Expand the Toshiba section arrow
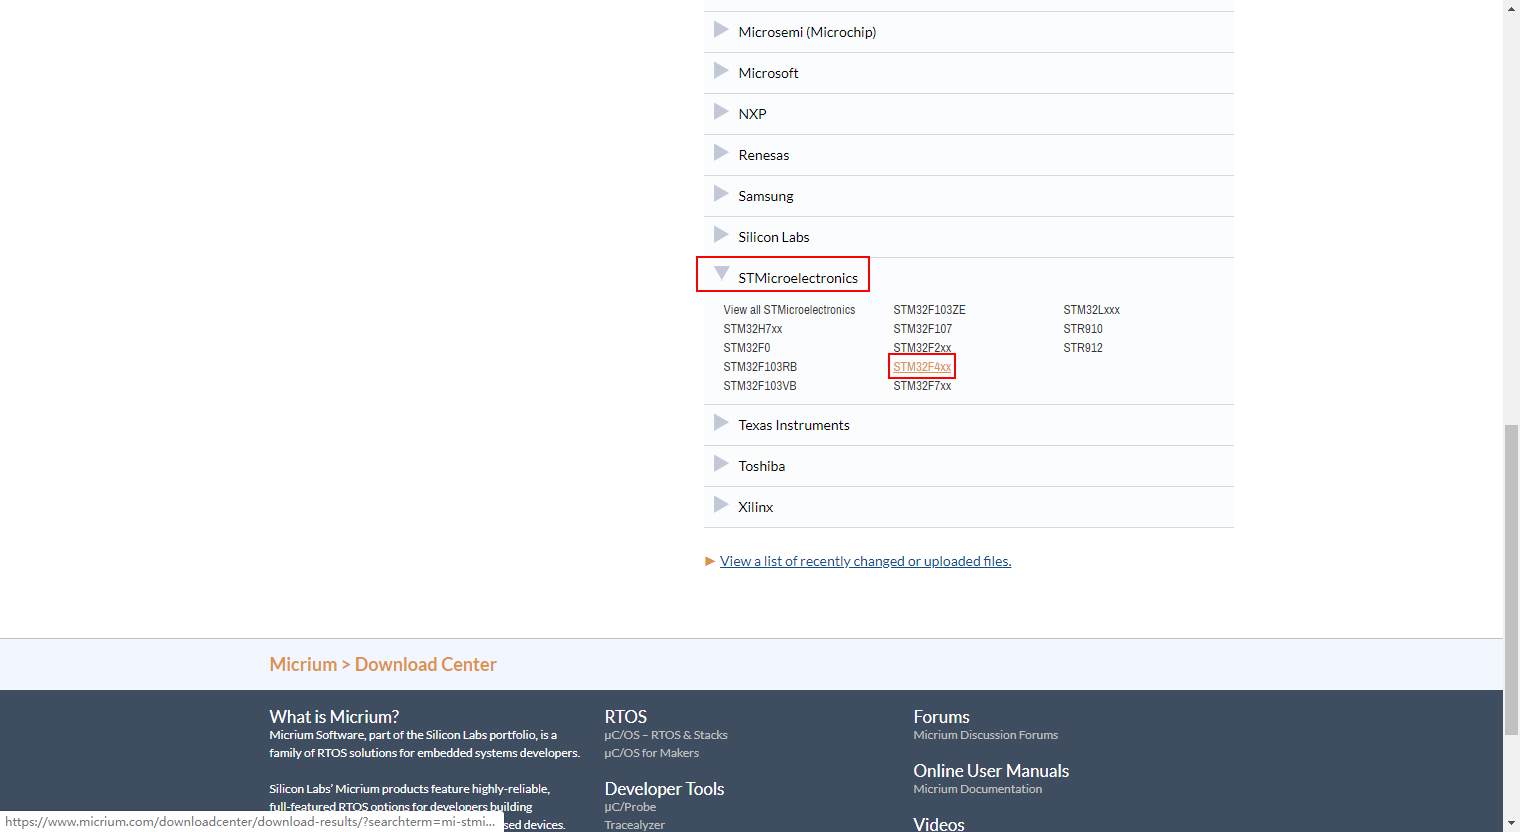Image resolution: width=1520 pixels, height=832 pixels. click(720, 464)
